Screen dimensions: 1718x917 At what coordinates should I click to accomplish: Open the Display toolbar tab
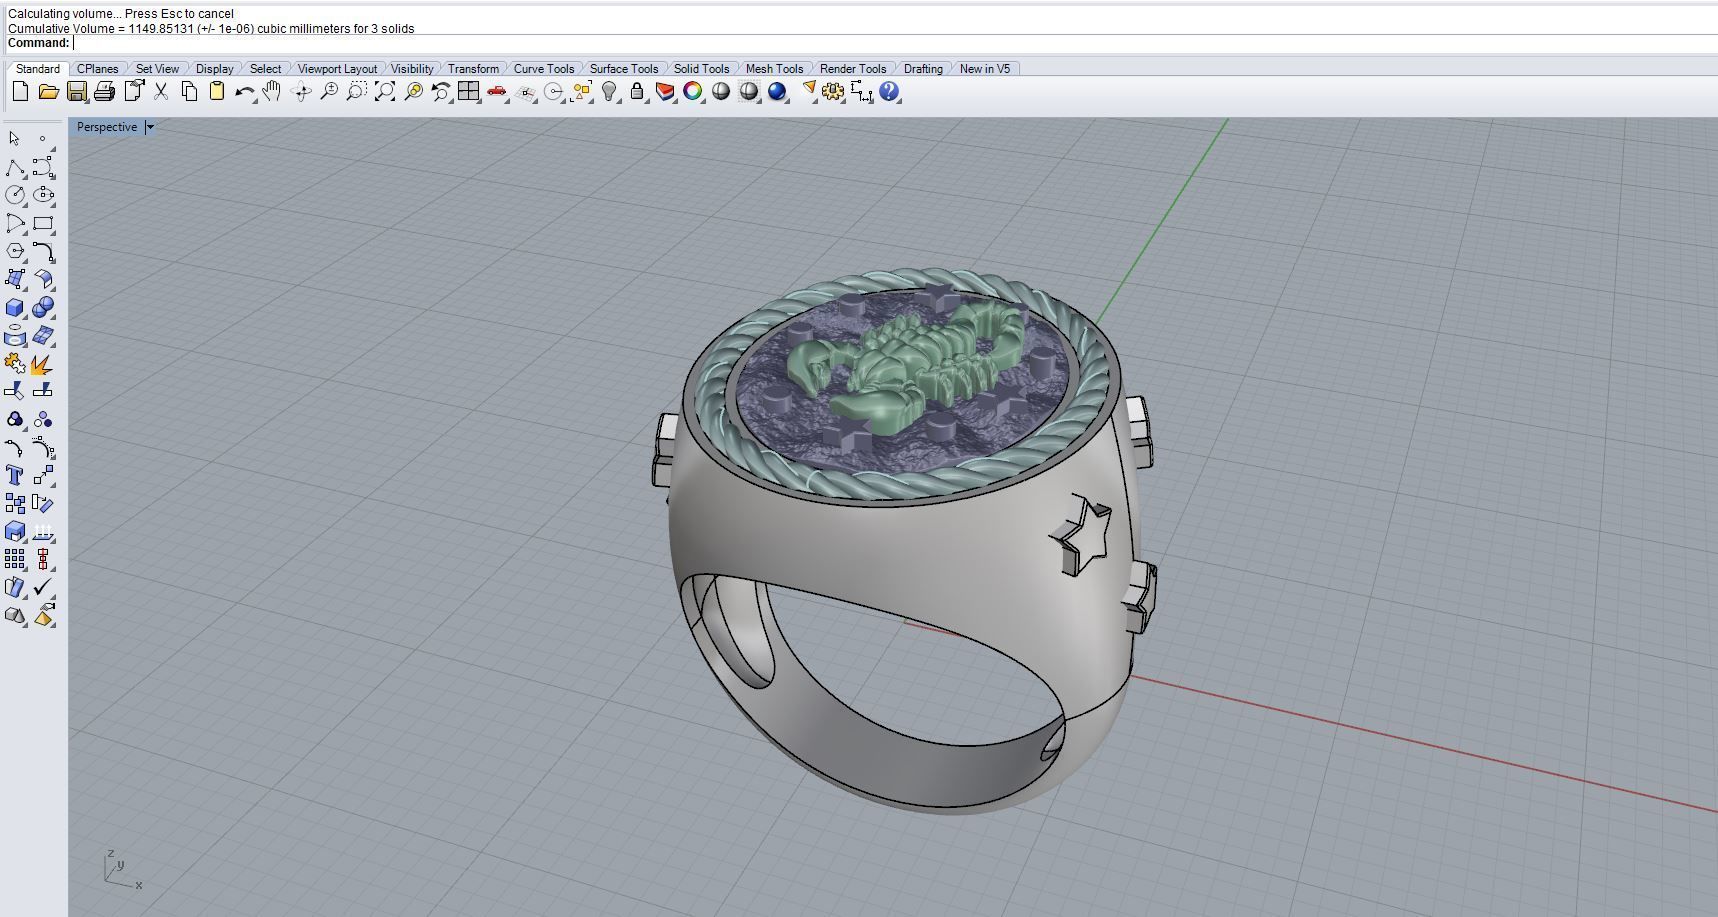click(x=214, y=69)
